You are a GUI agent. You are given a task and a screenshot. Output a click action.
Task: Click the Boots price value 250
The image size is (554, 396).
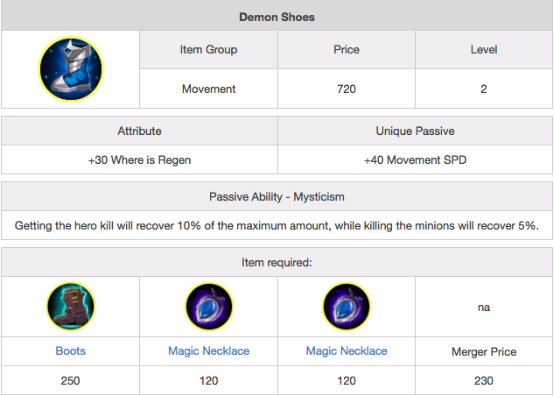pyautogui.click(x=70, y=380)
